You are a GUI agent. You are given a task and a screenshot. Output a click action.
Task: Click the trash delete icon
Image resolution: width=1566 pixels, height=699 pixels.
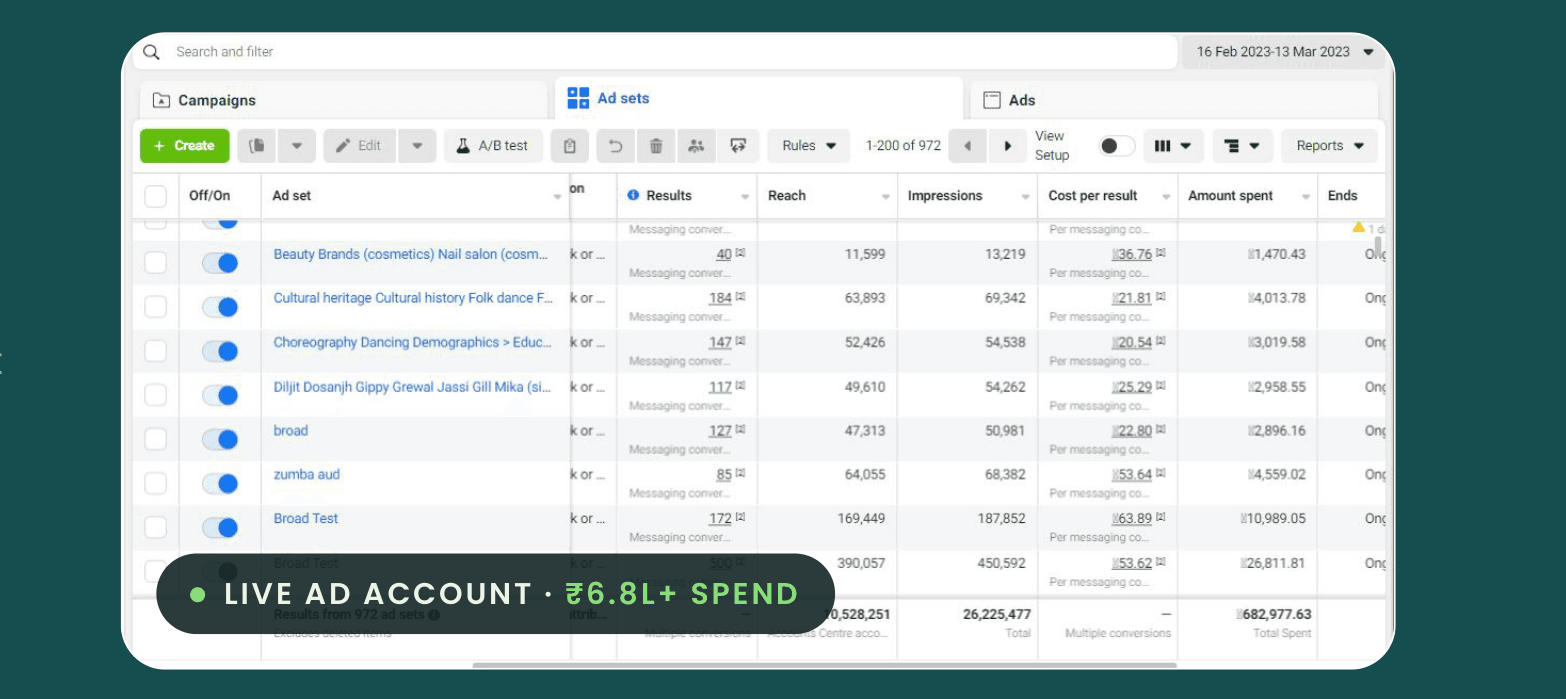656,146
